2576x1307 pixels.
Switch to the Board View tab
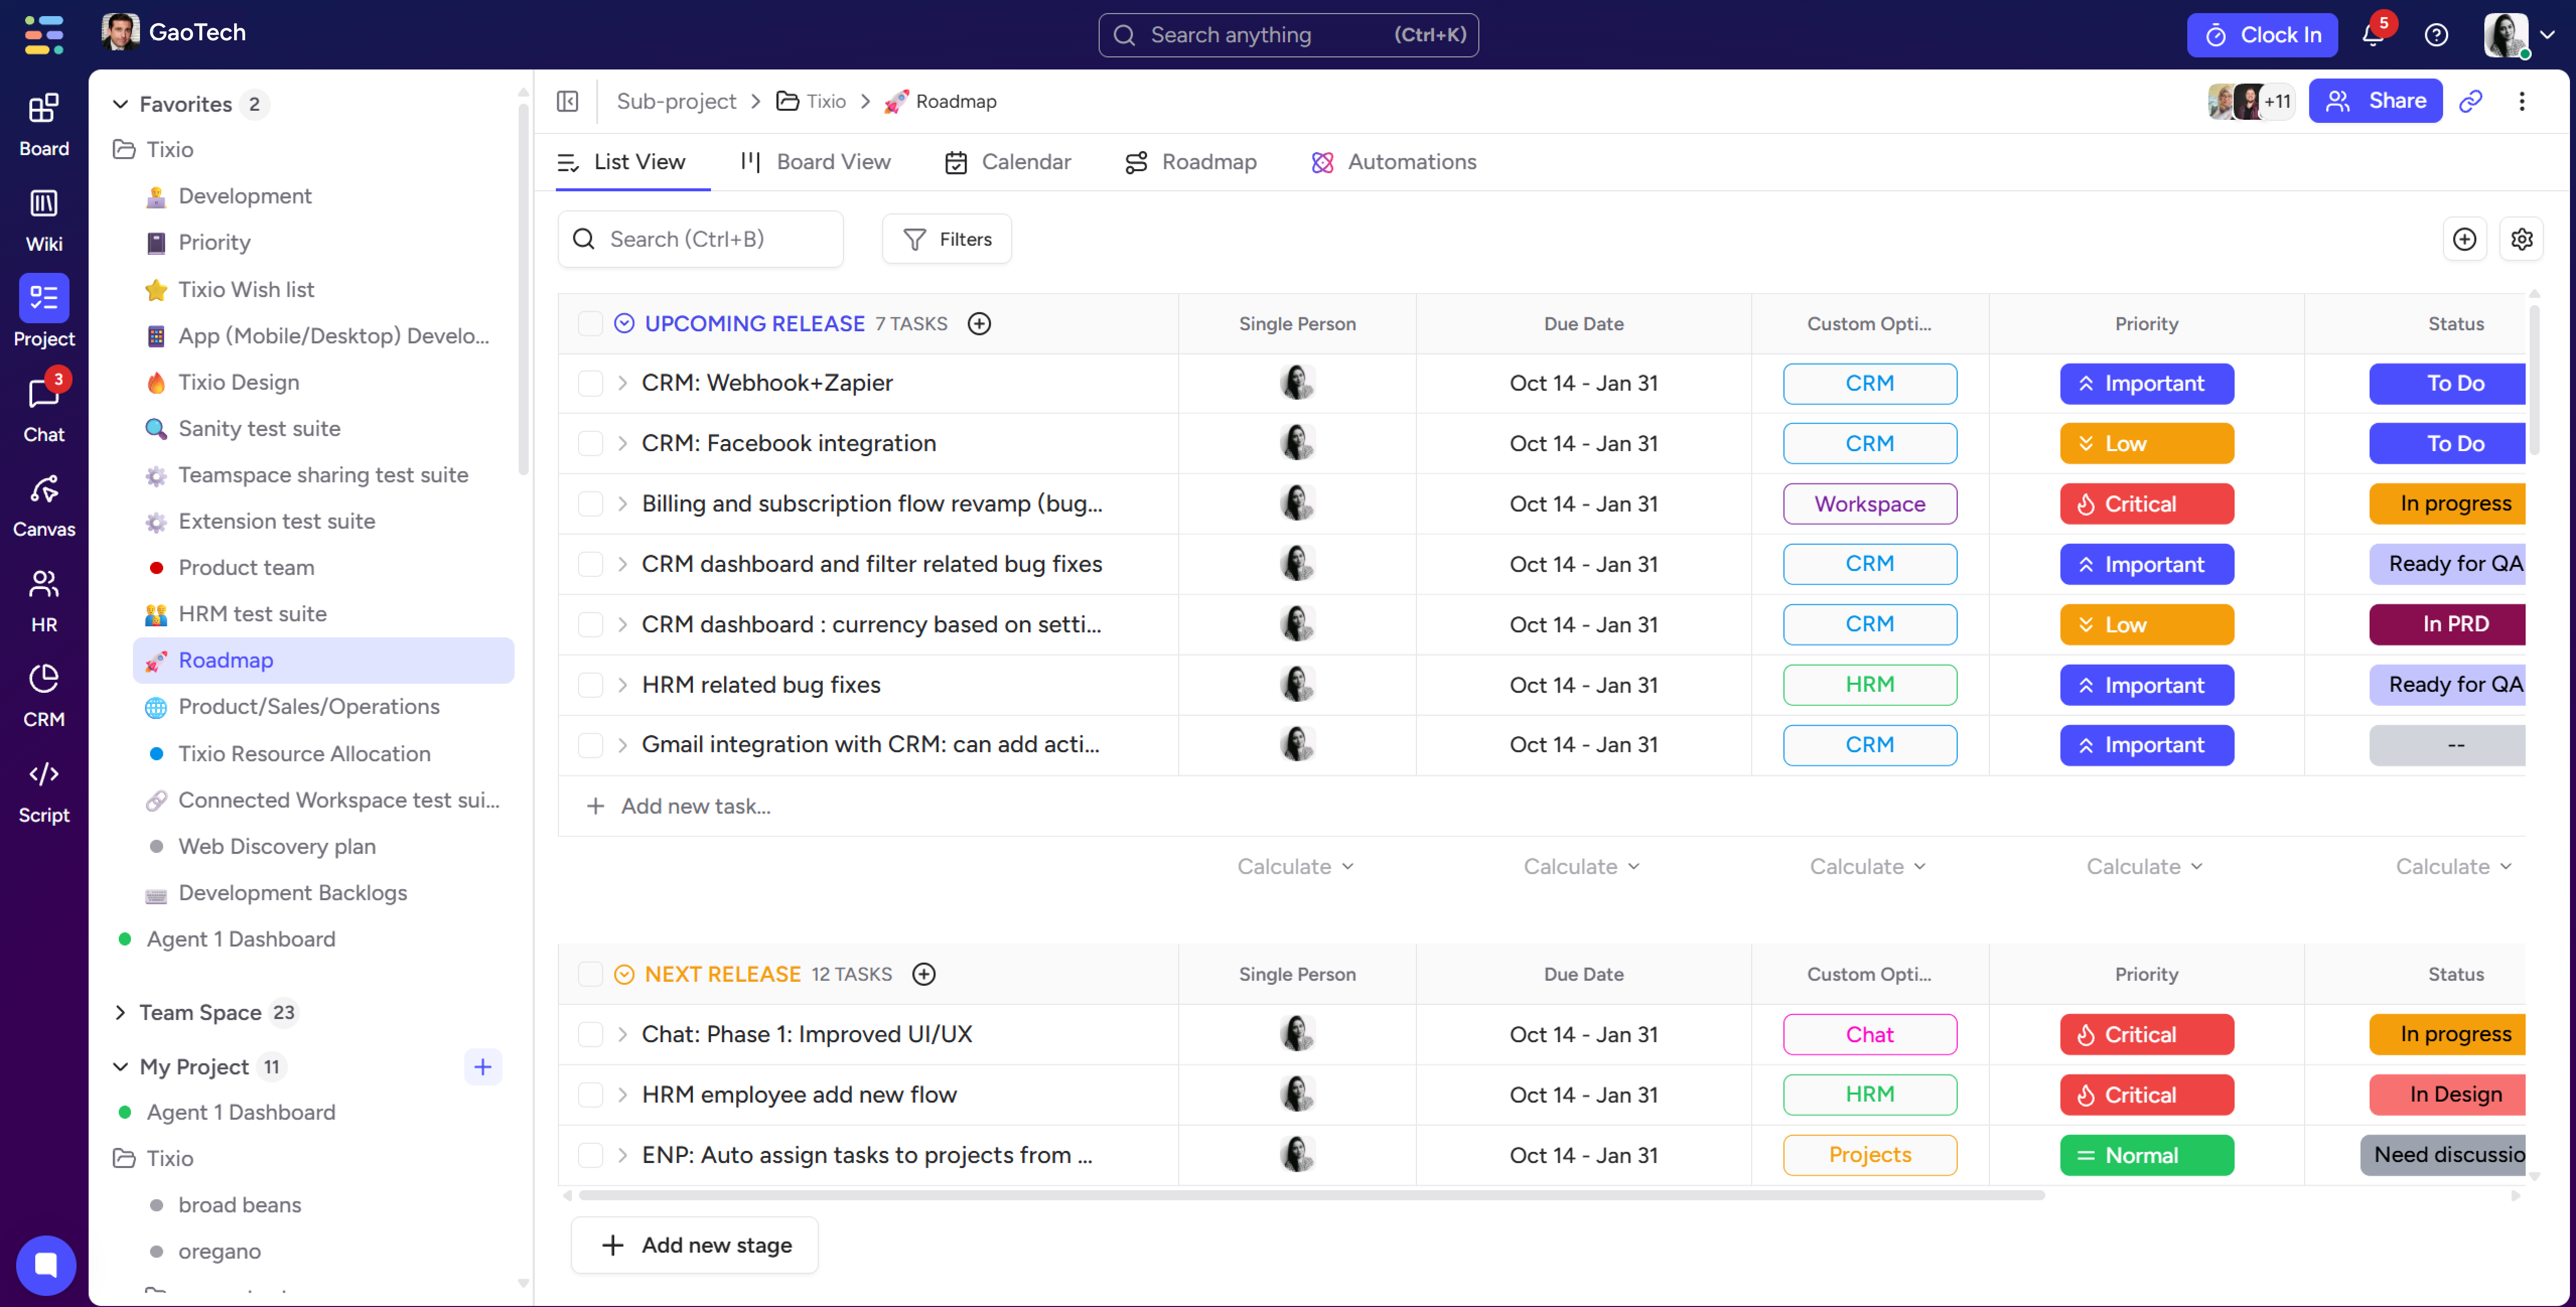(815, 162)
